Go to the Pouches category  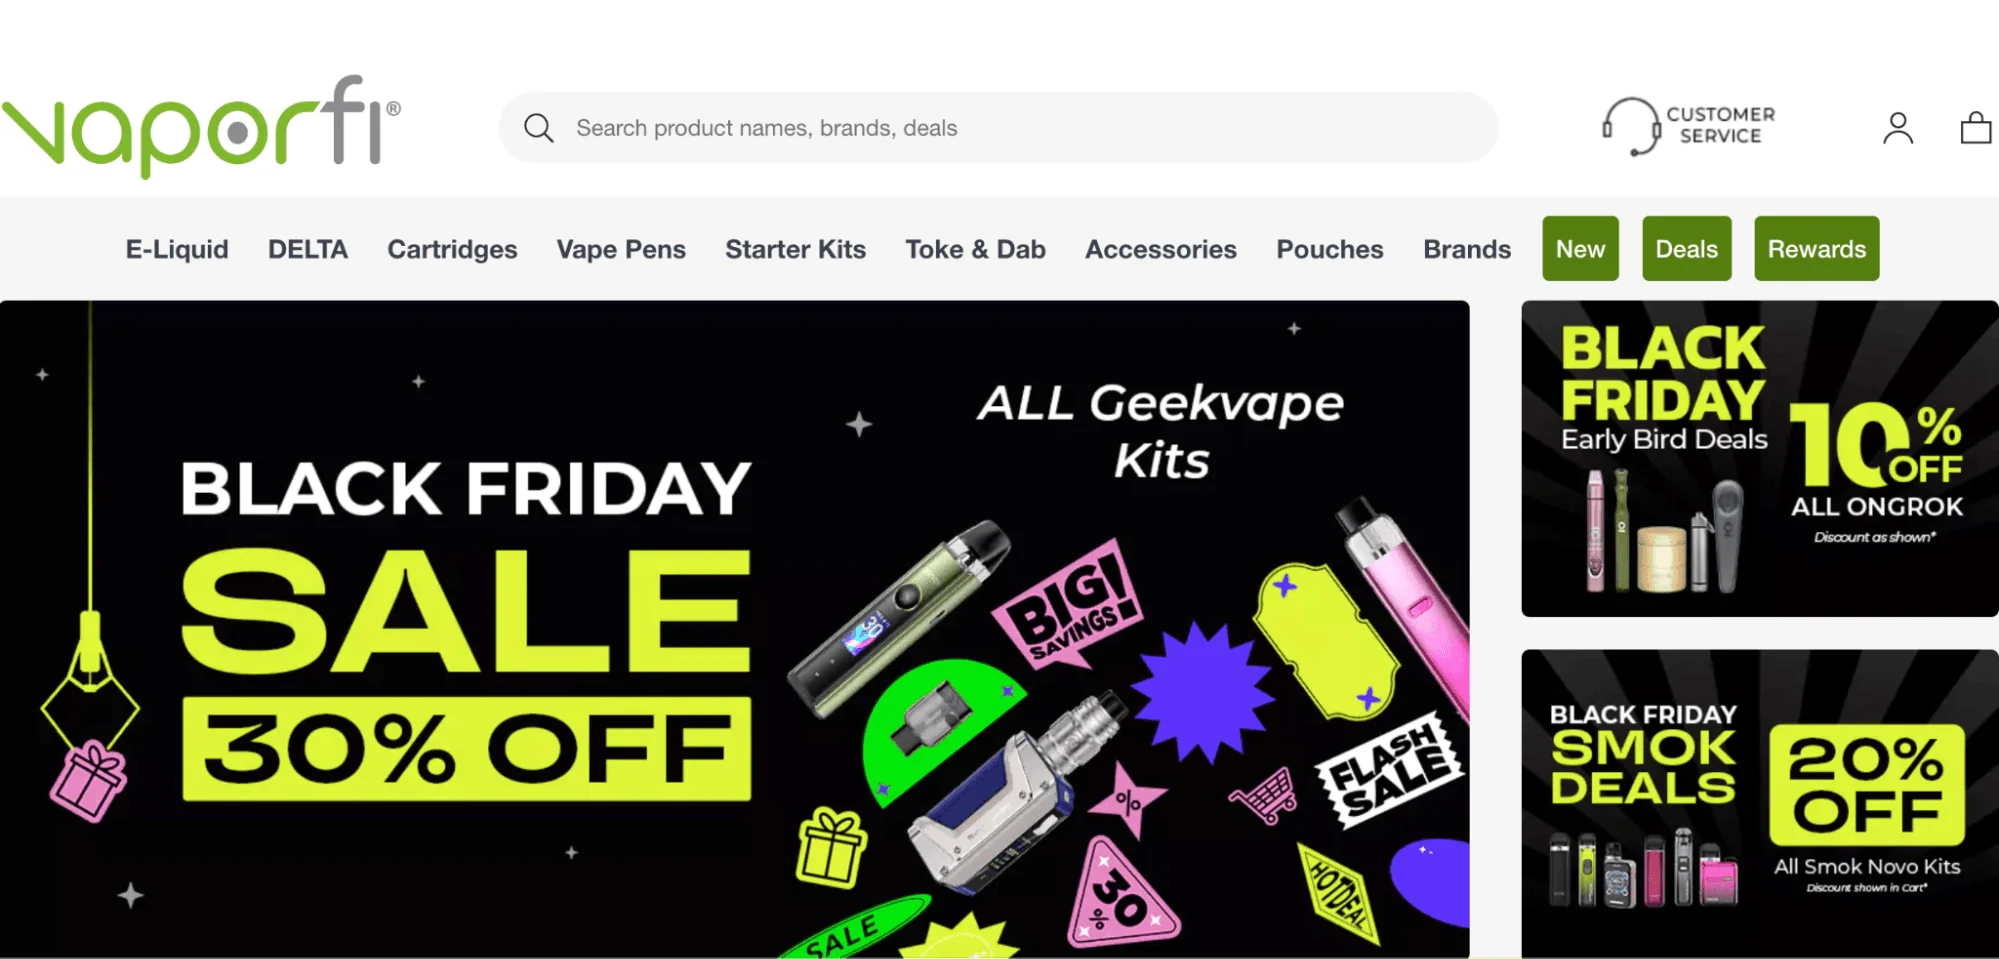[x=1329, y=249]
